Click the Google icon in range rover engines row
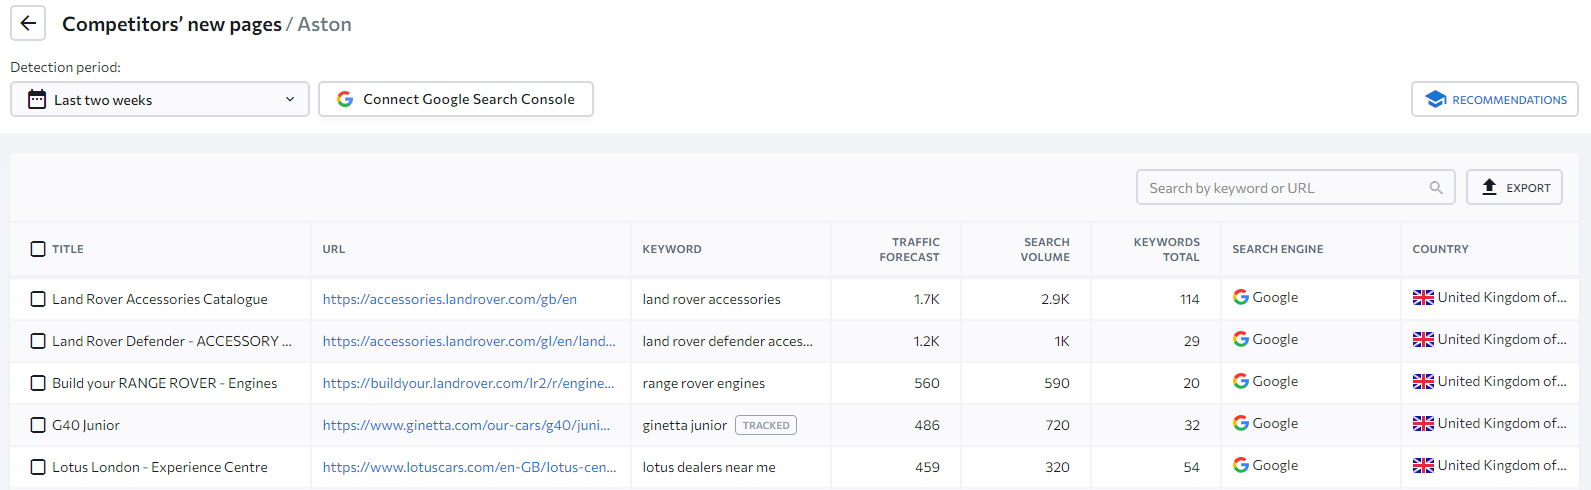This screenshot has height=490, width=1591. [x=1241, y=381]
